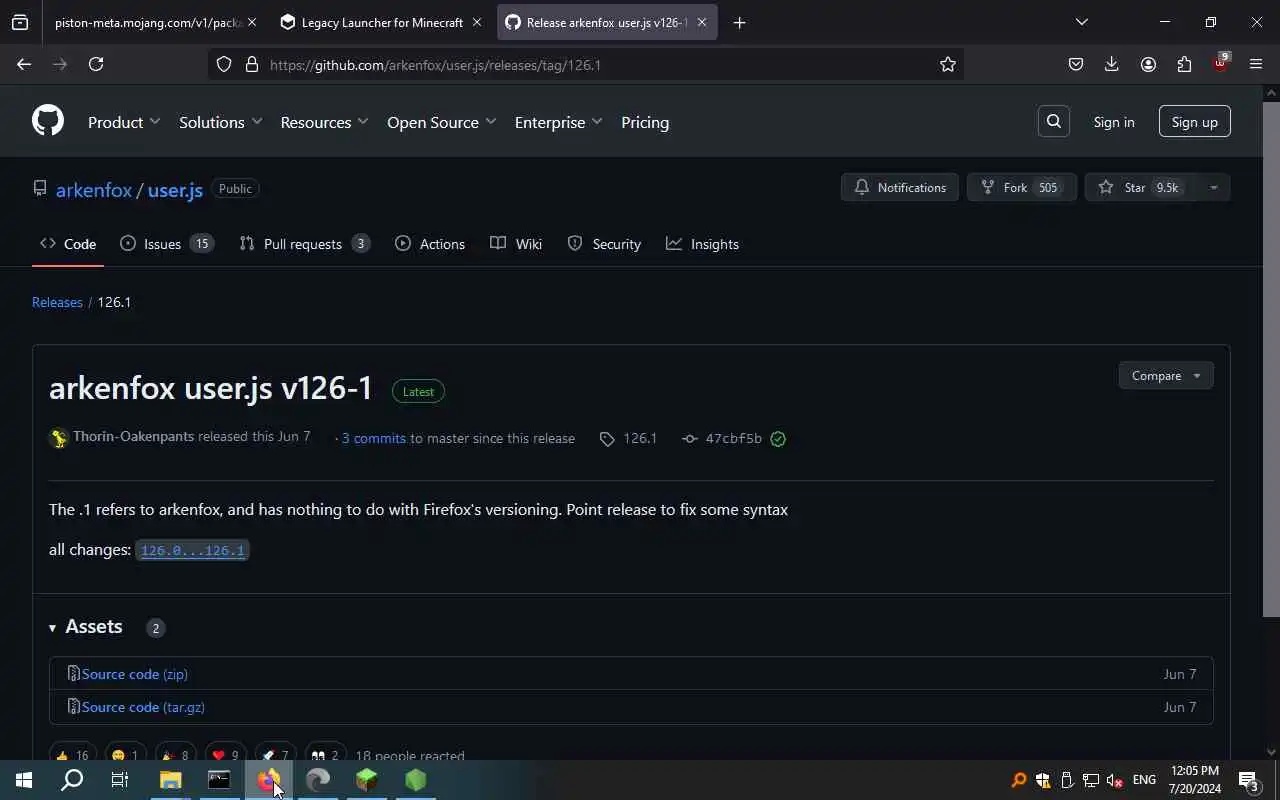Expand the Resources menu
1280x800 pixels.
325,122
